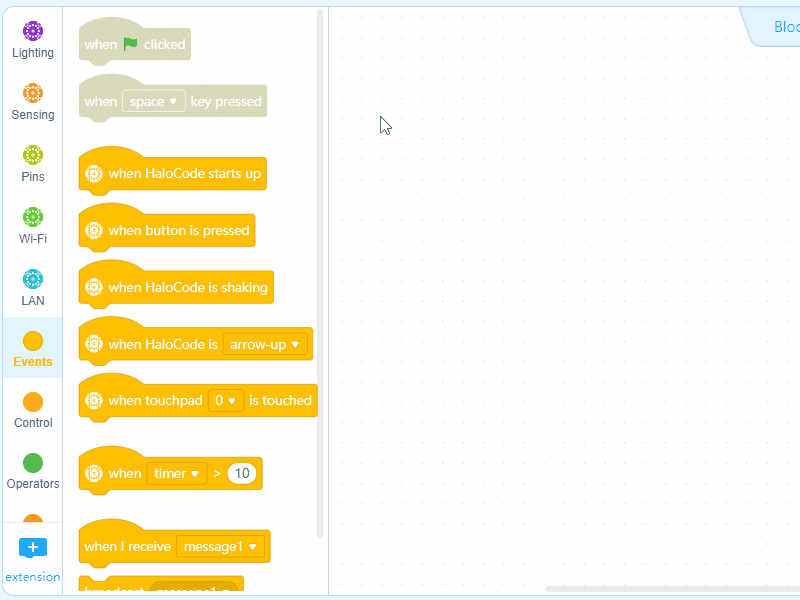800x600 pixels.
Task: Open the Sensing block category
Action: (33, 102)
